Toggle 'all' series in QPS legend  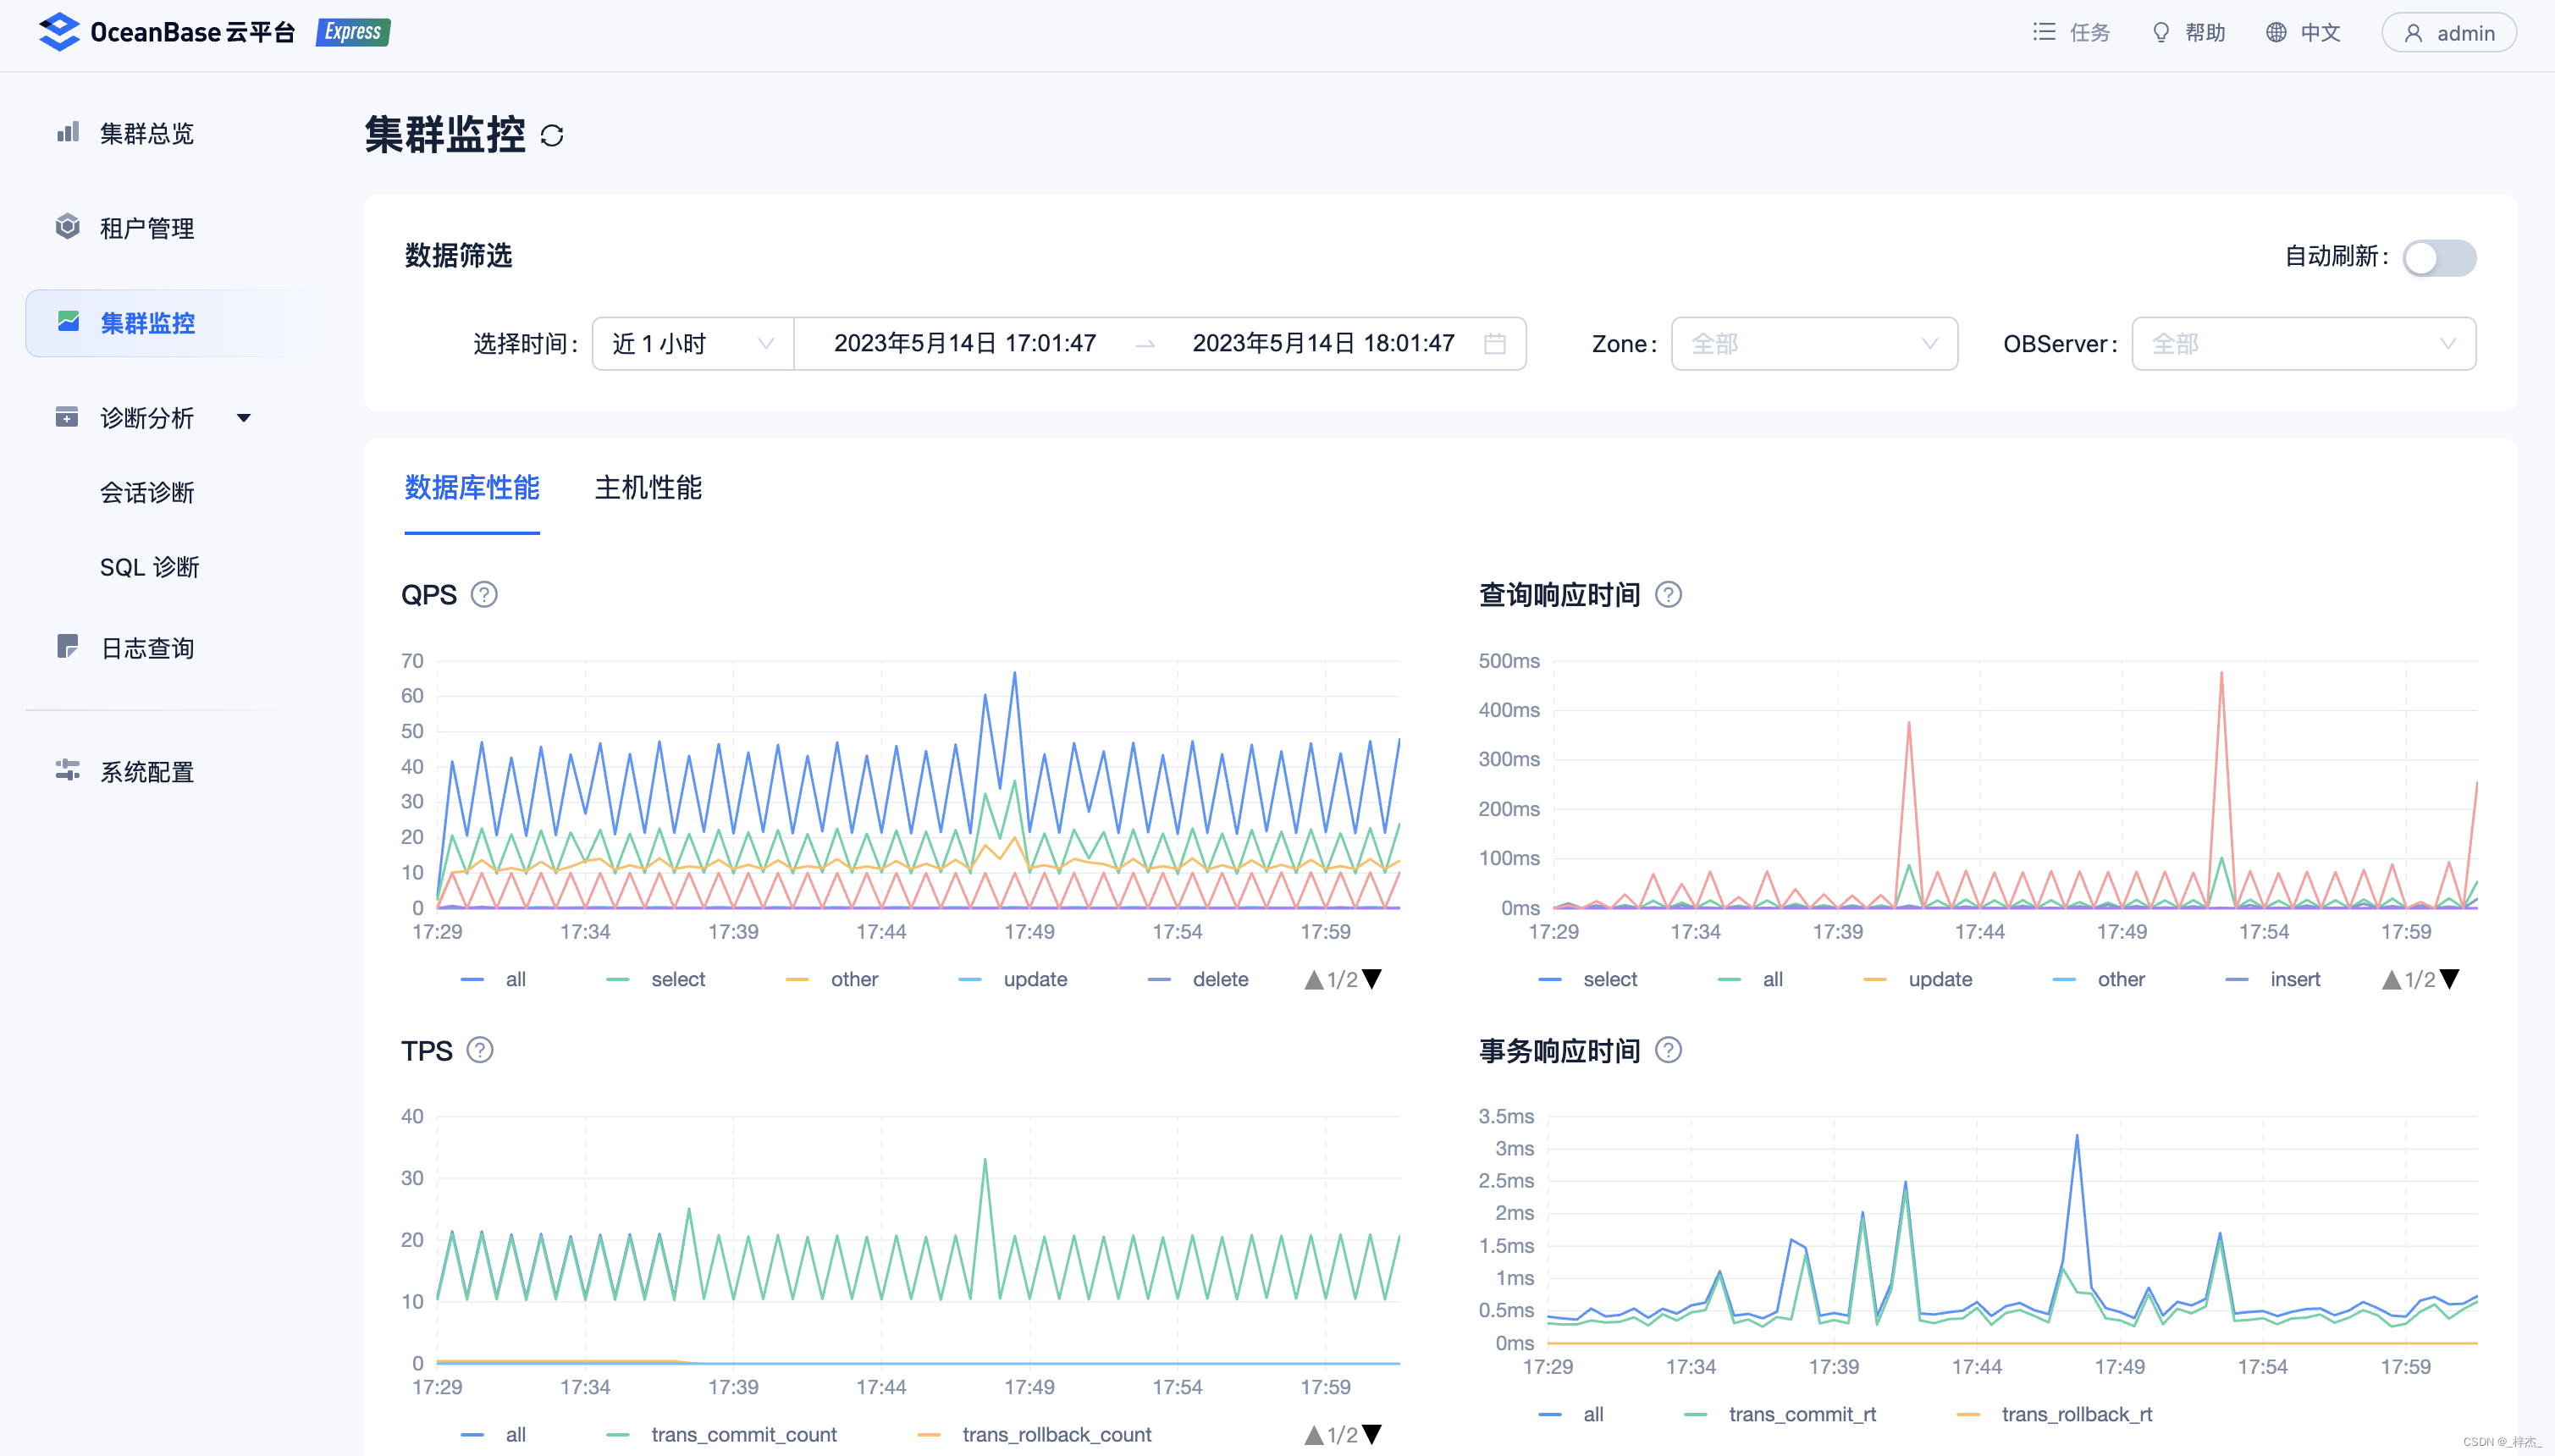coord(494,979)
